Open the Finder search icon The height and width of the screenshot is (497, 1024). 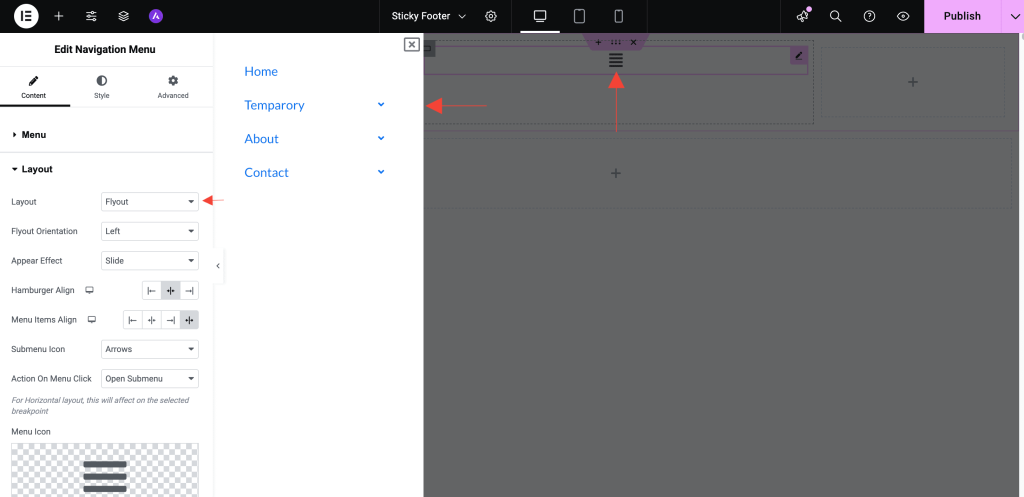[836, 16]
